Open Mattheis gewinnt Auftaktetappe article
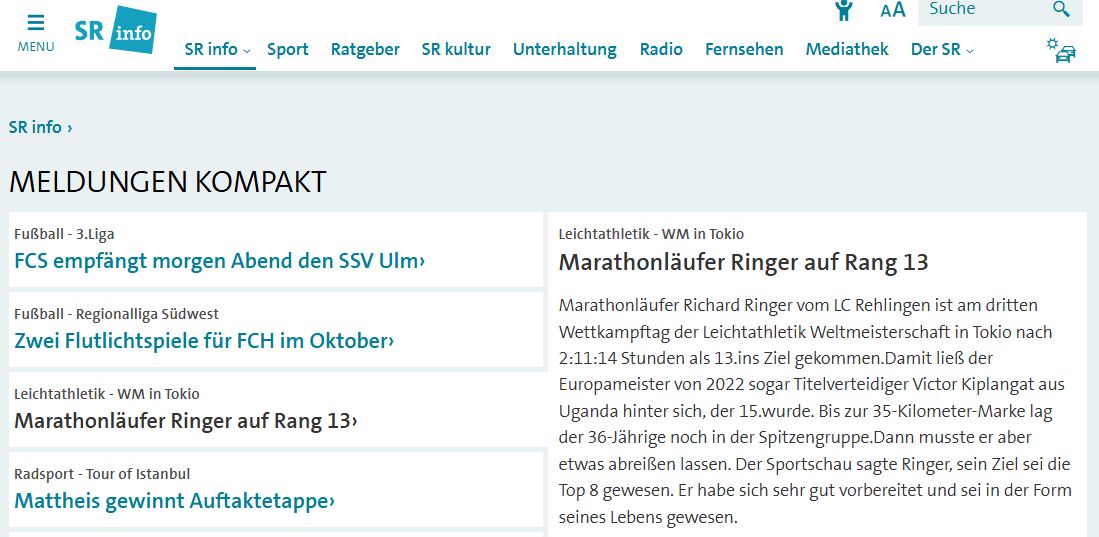 pyautogui.click(x=175, y=501)
